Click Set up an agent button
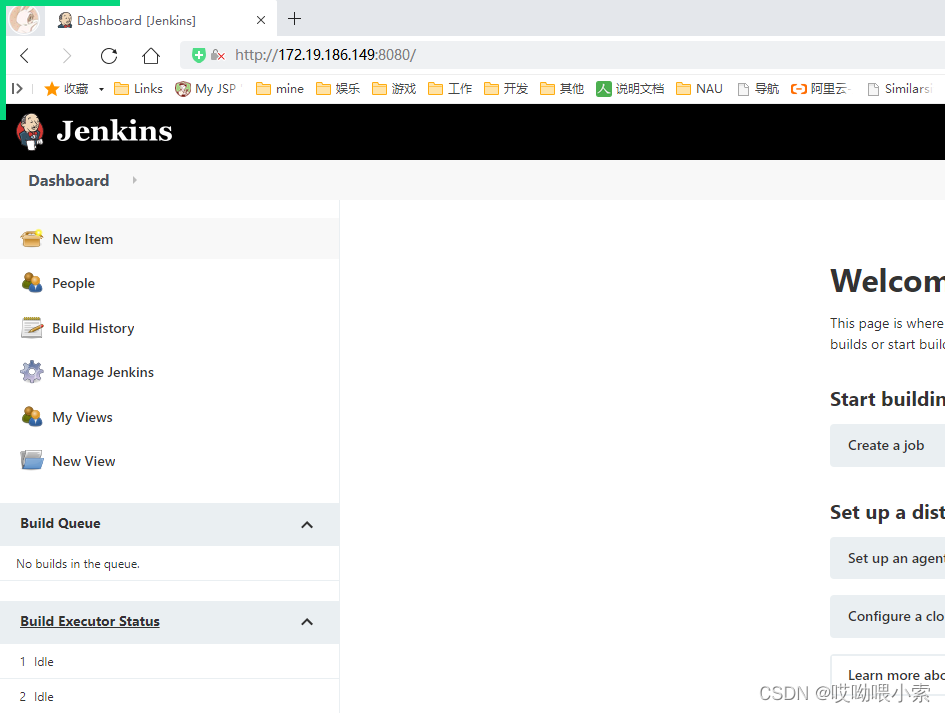945x713 pixels. coord(887,558)
